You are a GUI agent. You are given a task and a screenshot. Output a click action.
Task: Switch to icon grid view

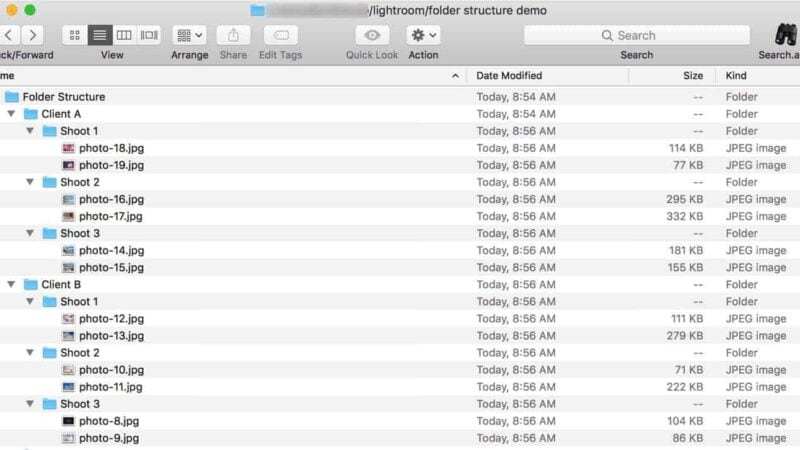(74, 35)
